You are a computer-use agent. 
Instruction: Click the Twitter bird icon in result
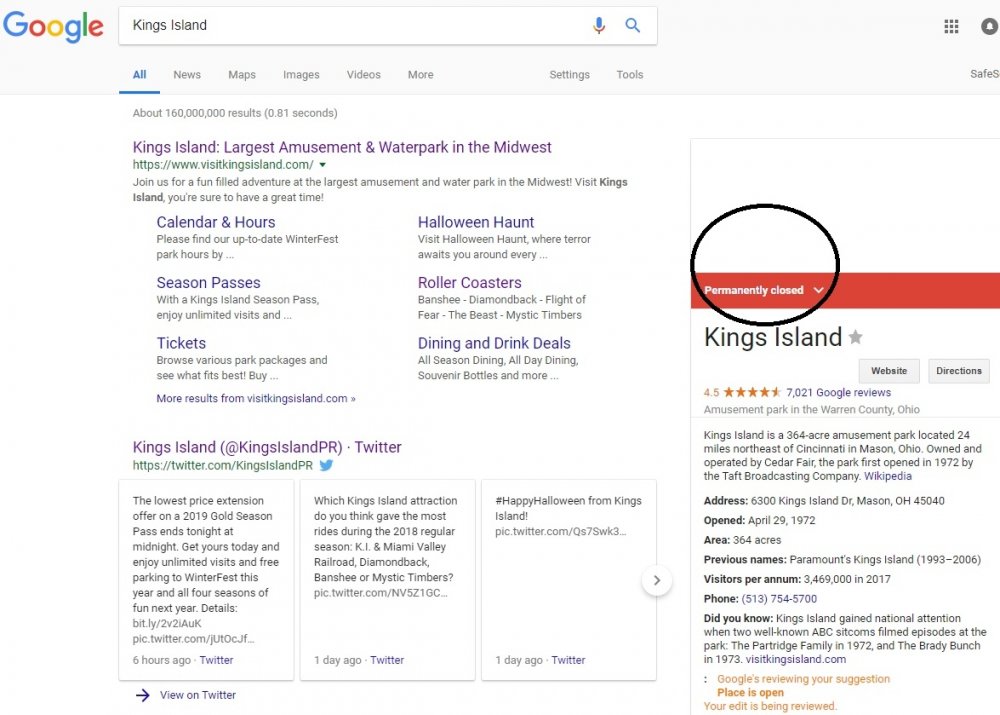coord(326,465)
